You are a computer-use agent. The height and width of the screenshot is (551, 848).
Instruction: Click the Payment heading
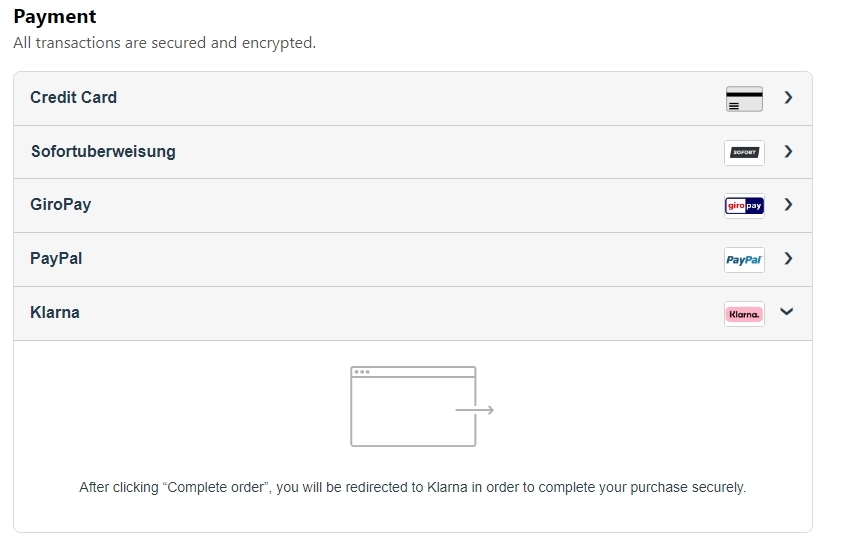55,16
